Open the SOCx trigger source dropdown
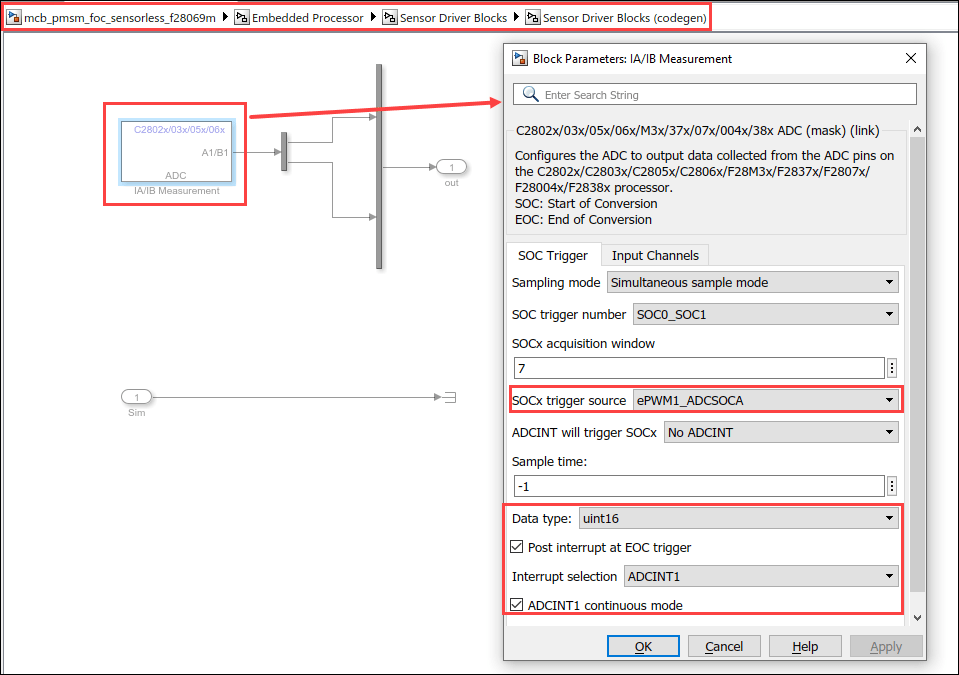959x675 pixels. click(765, 401)
